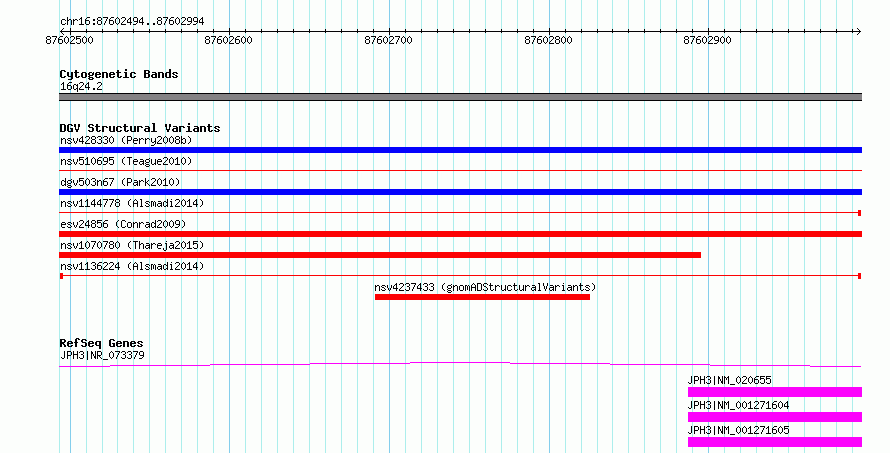Click ruler tick label 87602900

pos(707,40)
